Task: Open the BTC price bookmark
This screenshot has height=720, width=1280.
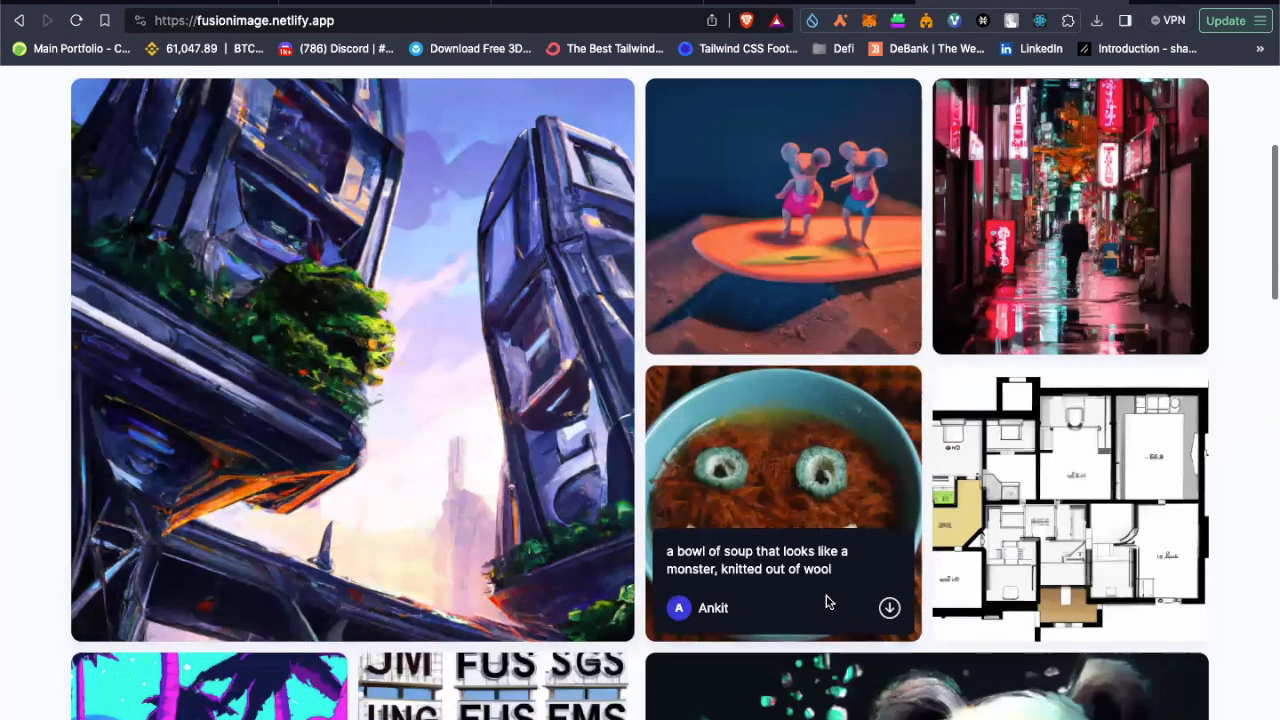Action: [x=204, y=48]
